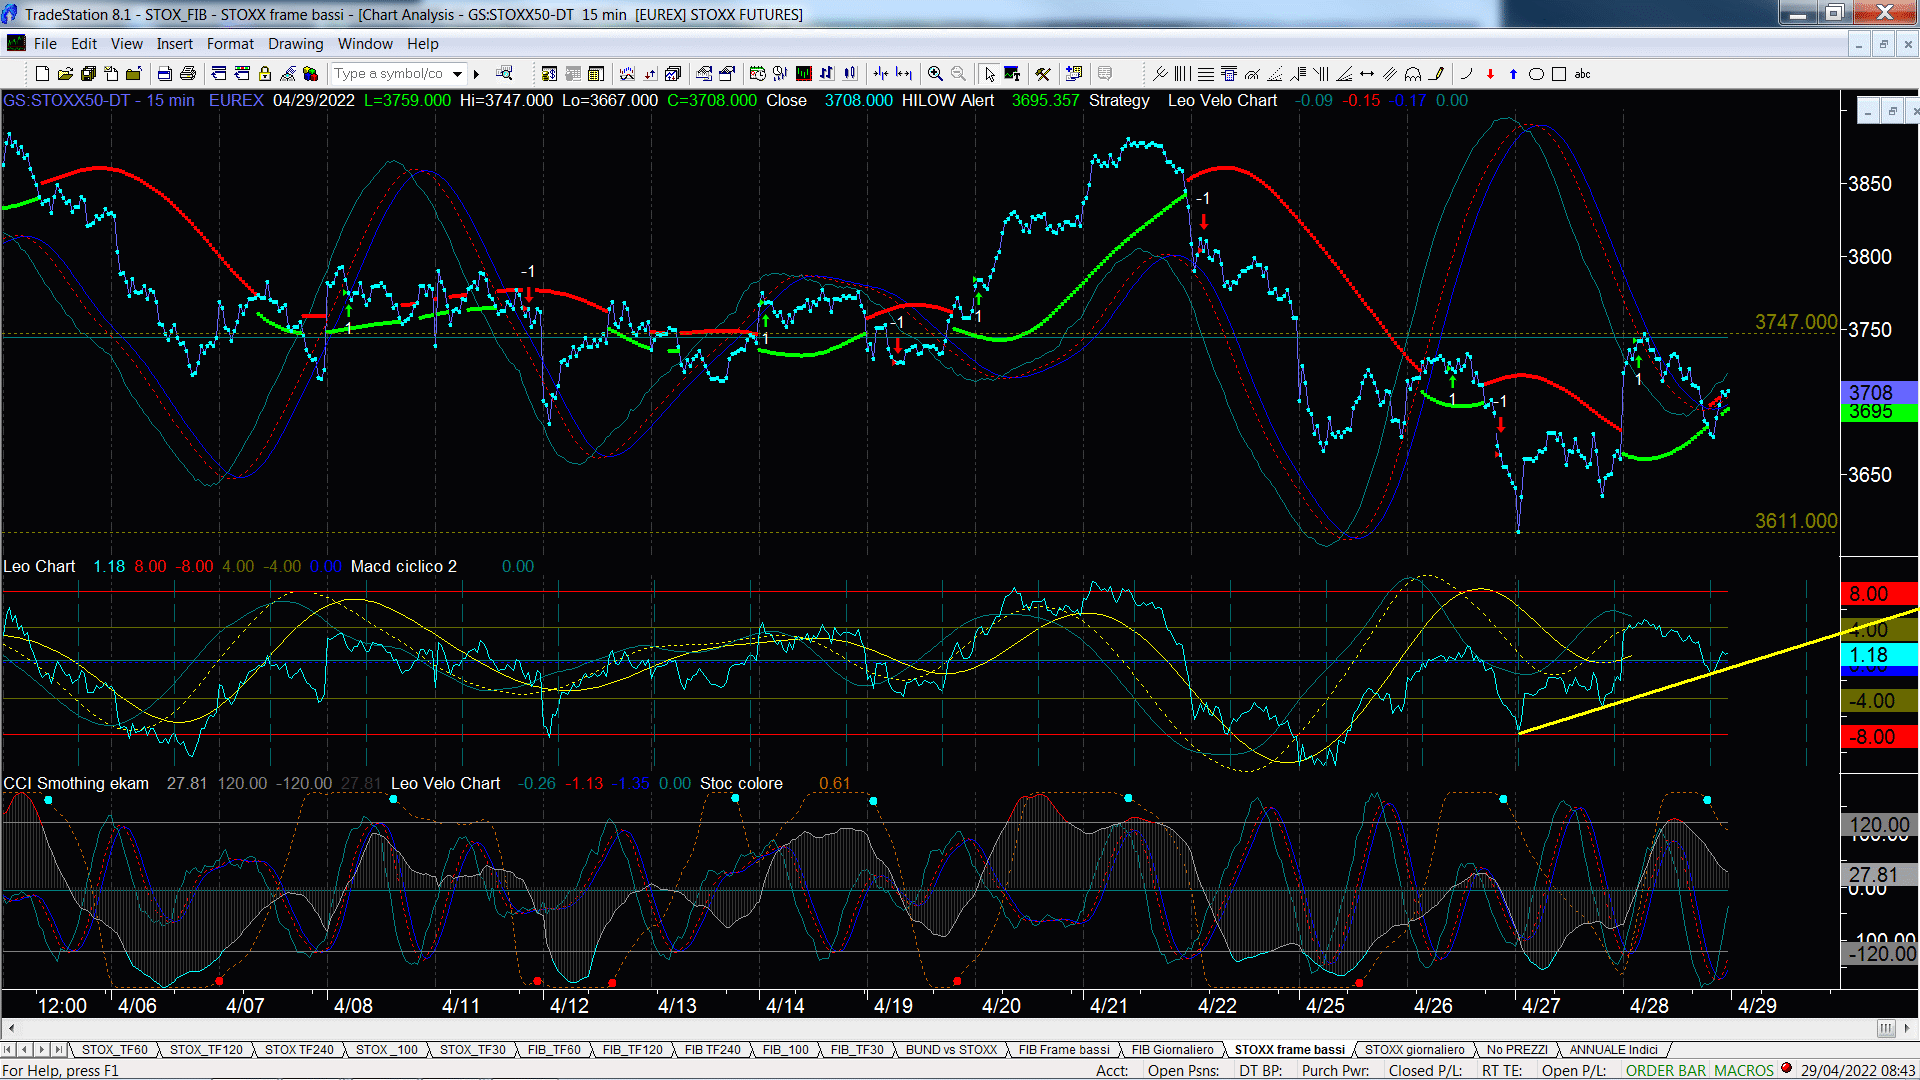Click the 3747.000 high level label
Image resolution: width=1920 pixels, height=1080 pixels.
tap(1796, 322)
